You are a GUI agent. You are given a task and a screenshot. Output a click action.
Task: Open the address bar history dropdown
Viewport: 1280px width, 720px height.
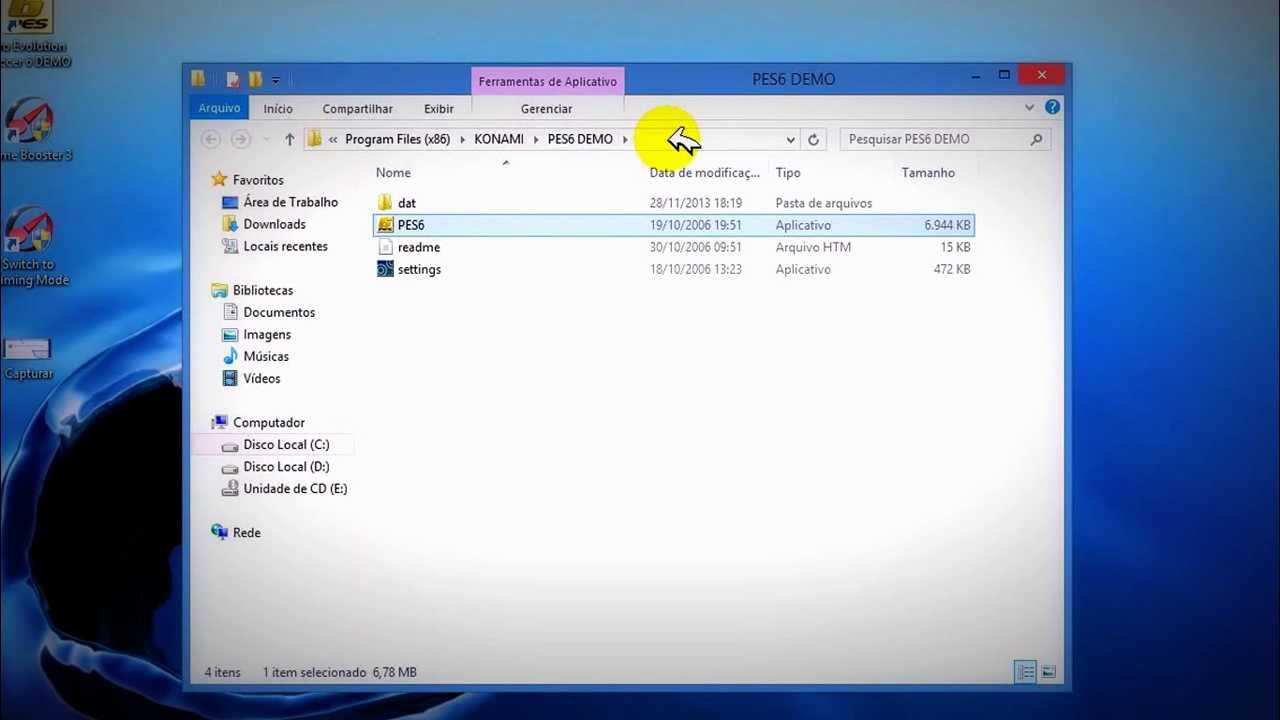point(790,139)
